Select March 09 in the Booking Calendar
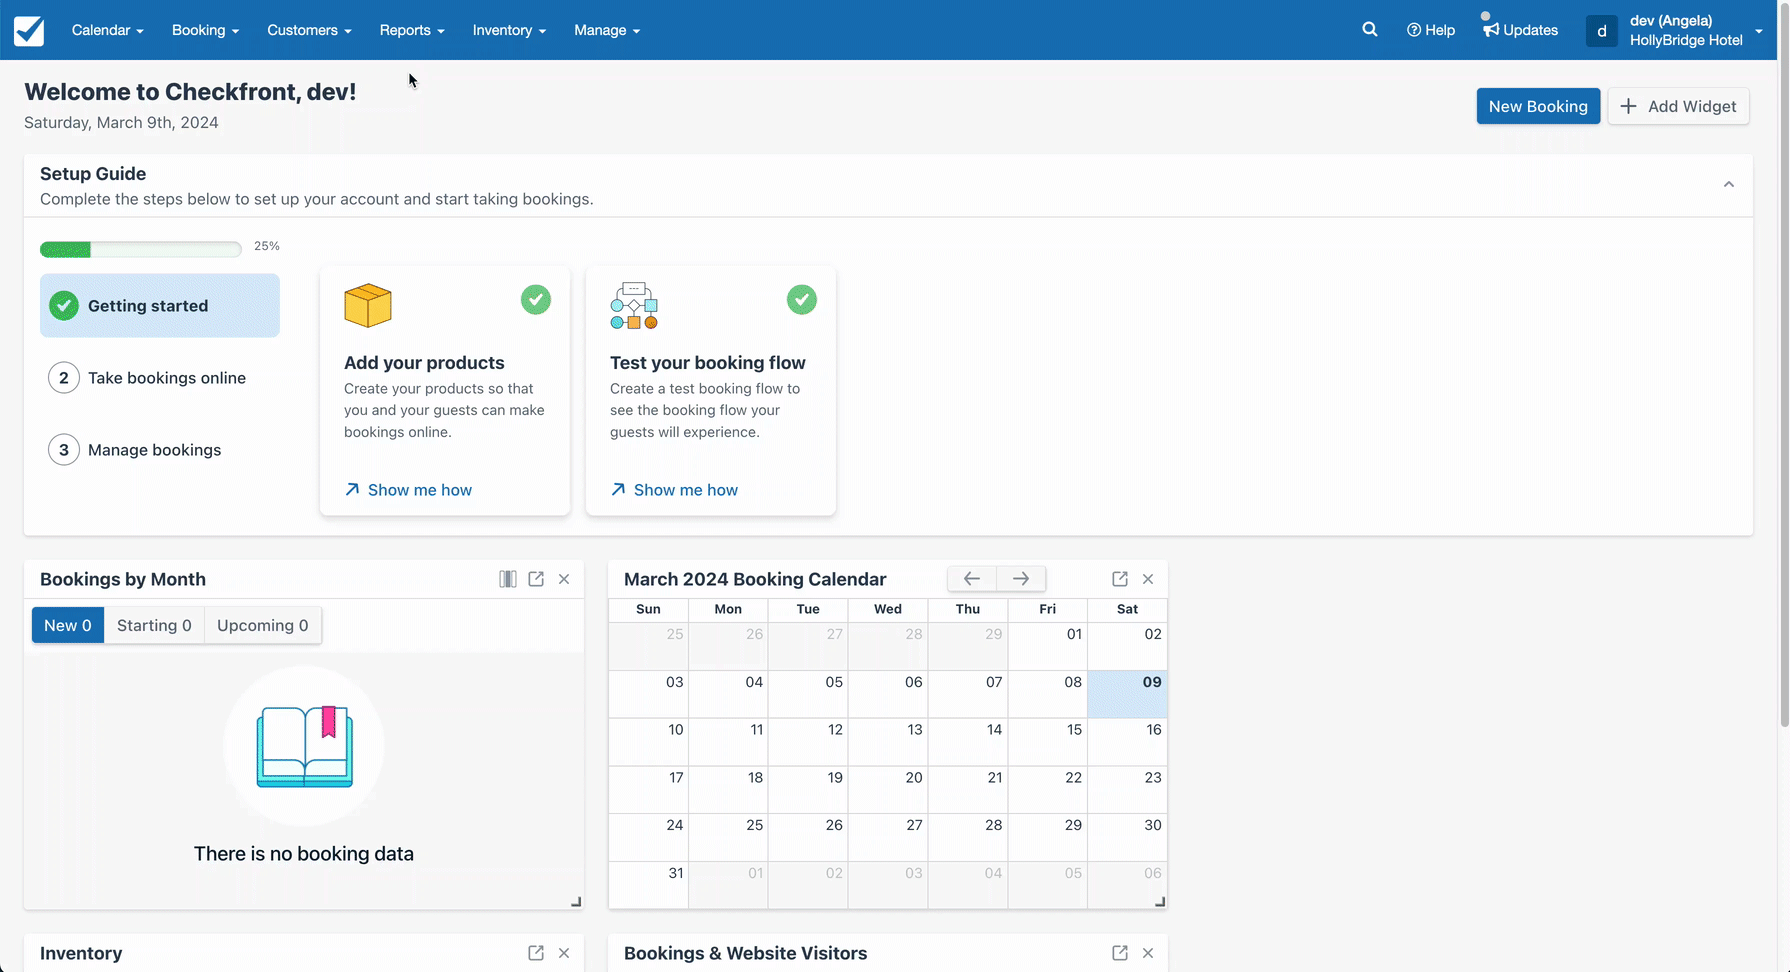1790x972 pixels. [1127, 694]
